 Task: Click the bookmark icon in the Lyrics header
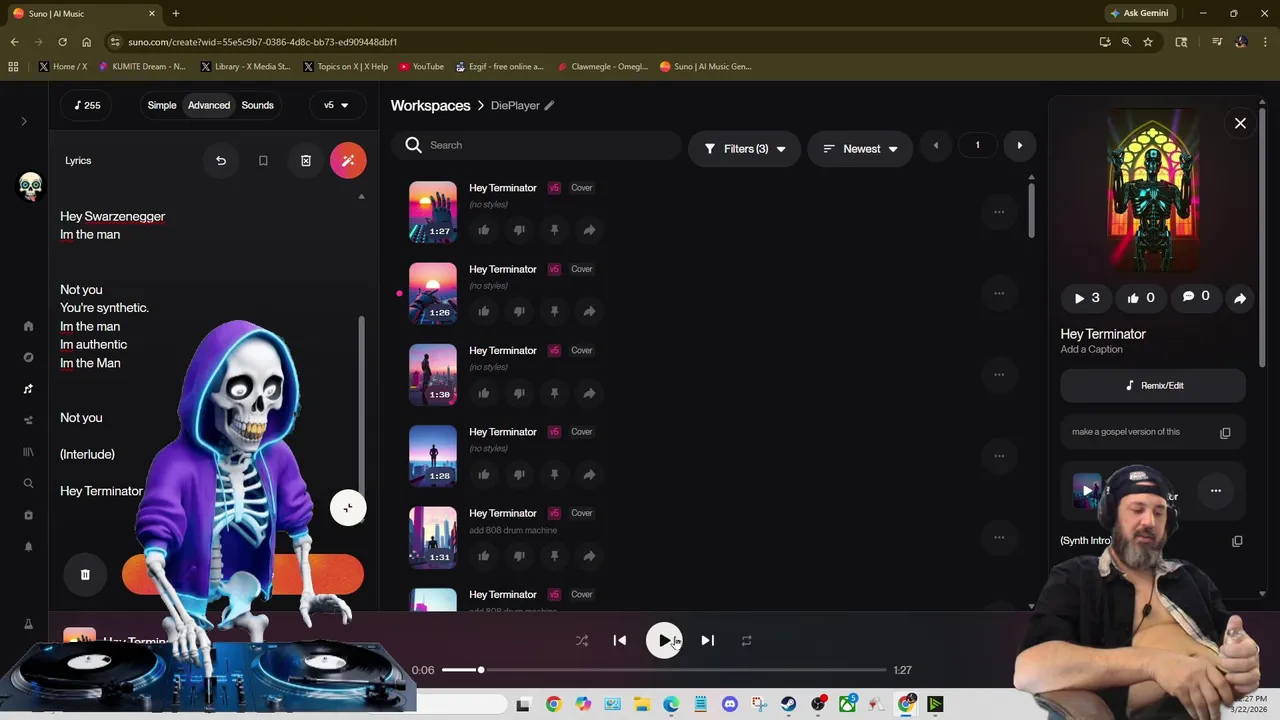263,160
